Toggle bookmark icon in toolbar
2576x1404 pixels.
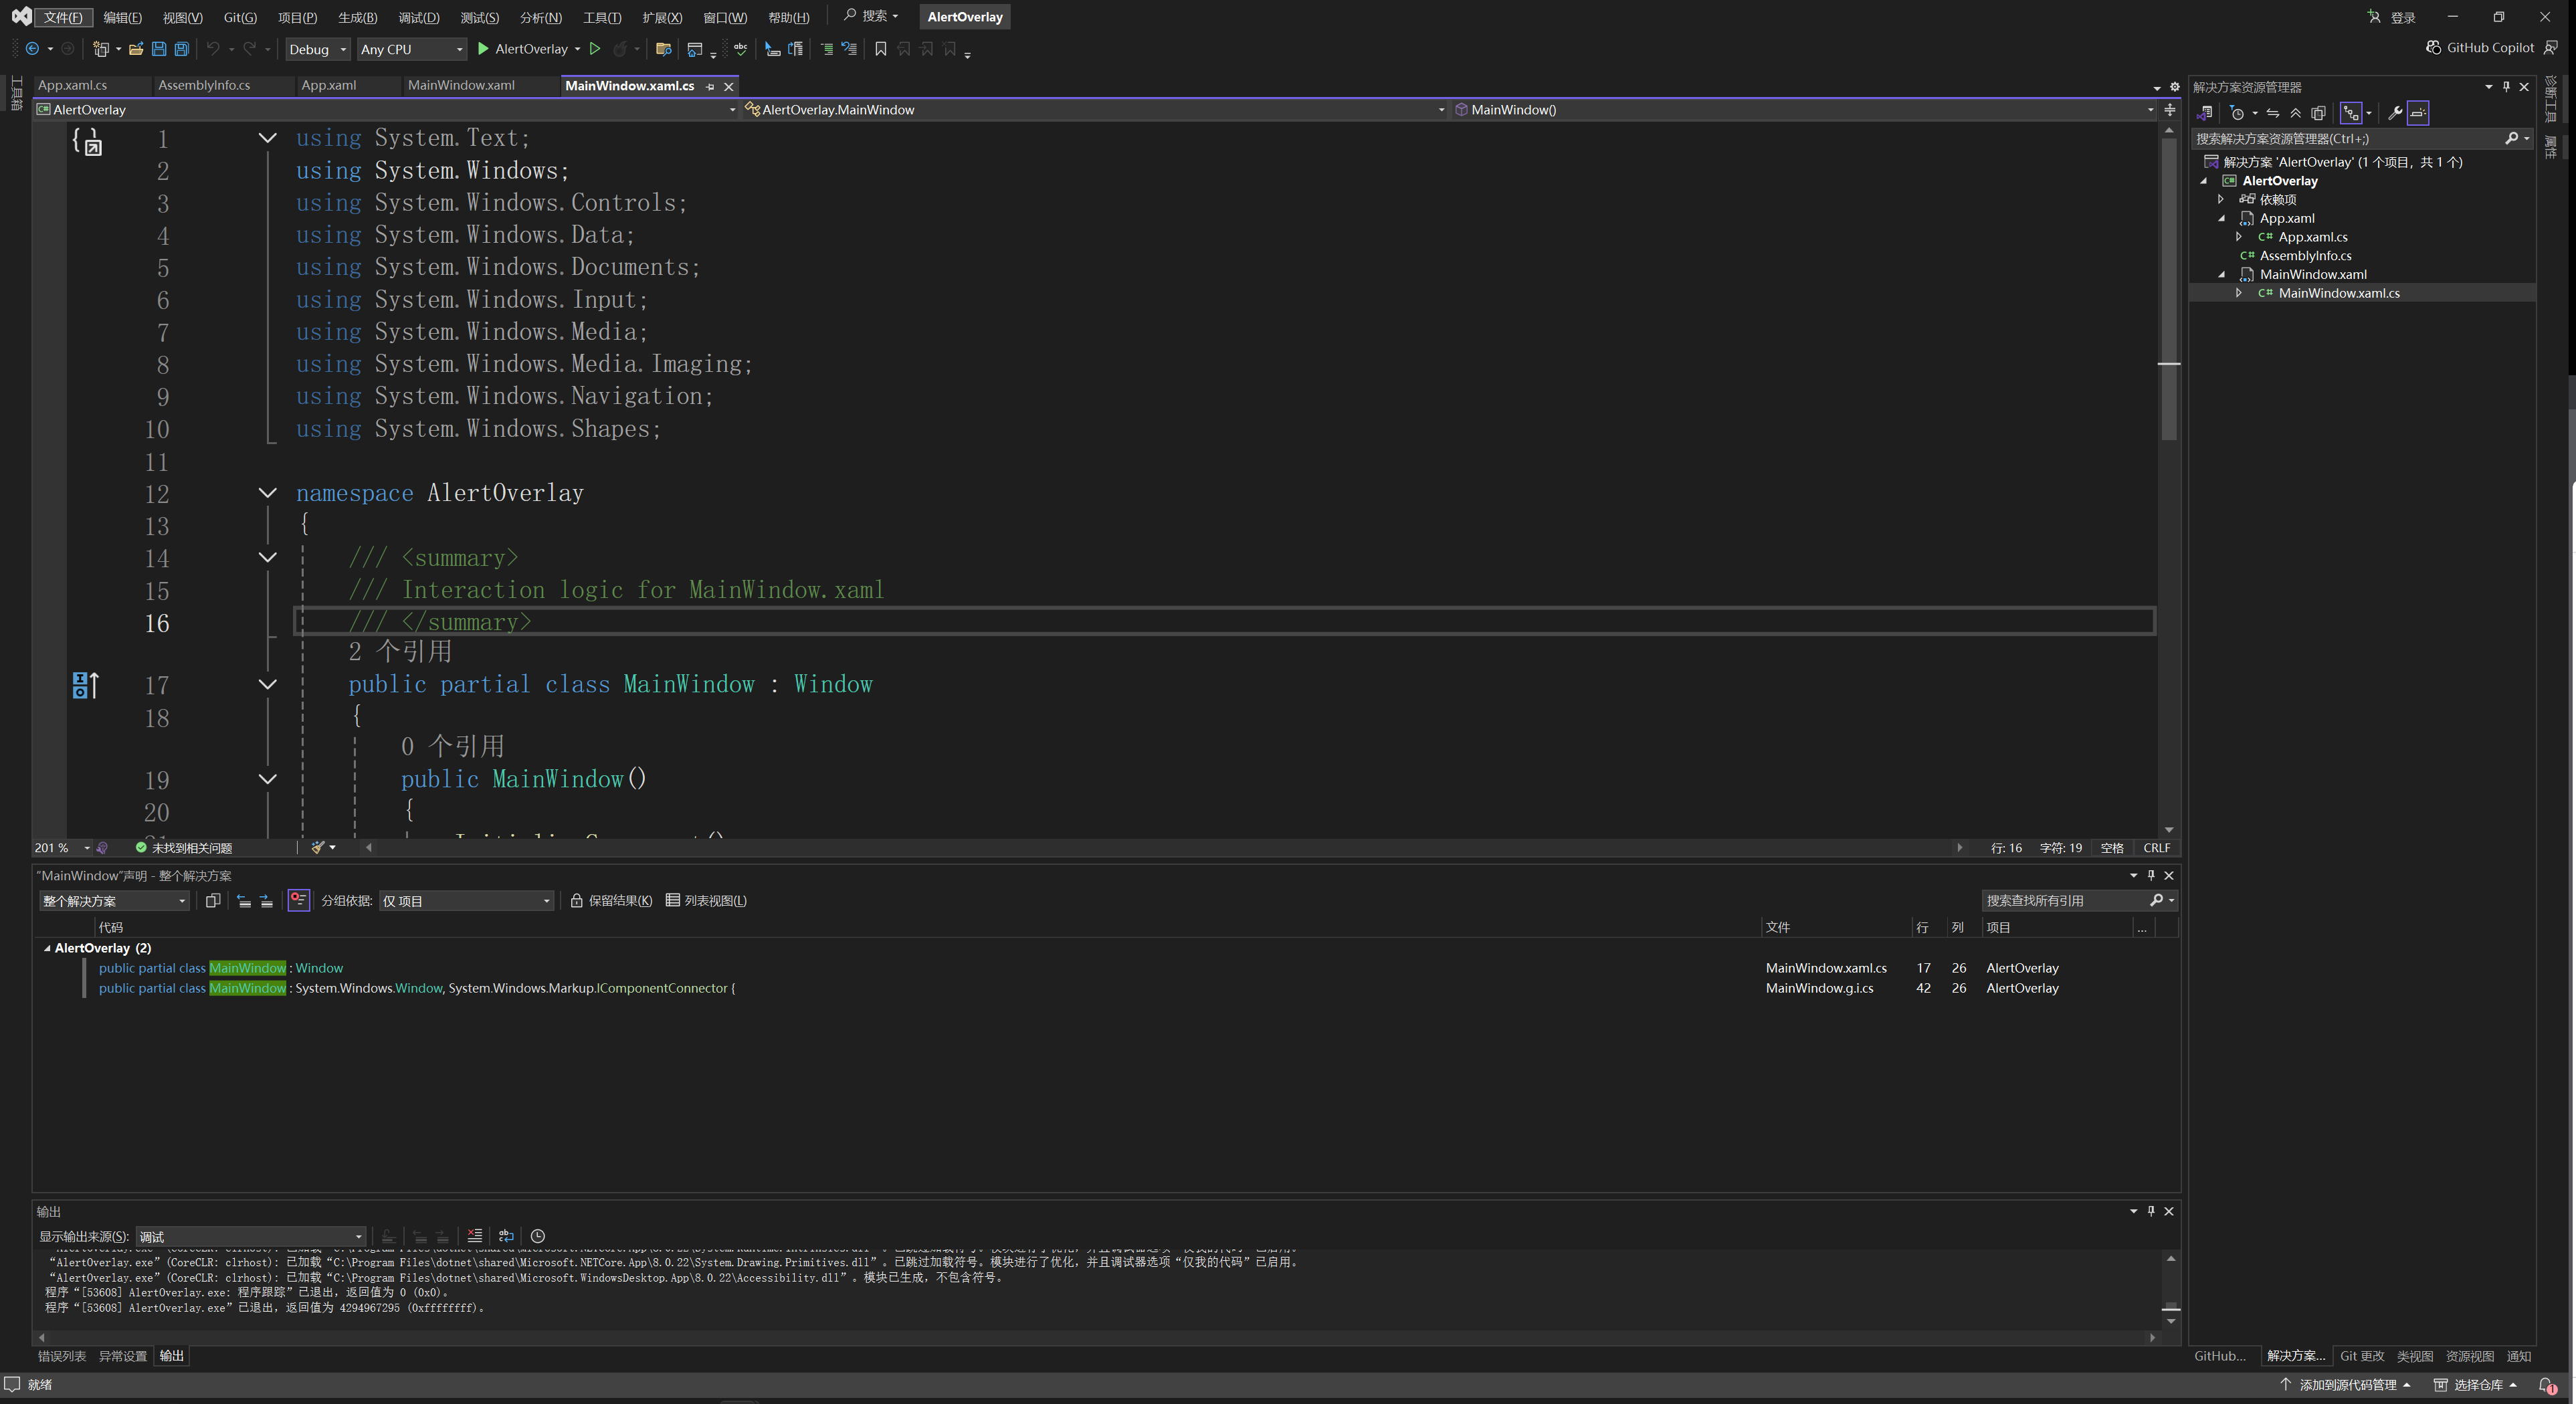[880, 49]
